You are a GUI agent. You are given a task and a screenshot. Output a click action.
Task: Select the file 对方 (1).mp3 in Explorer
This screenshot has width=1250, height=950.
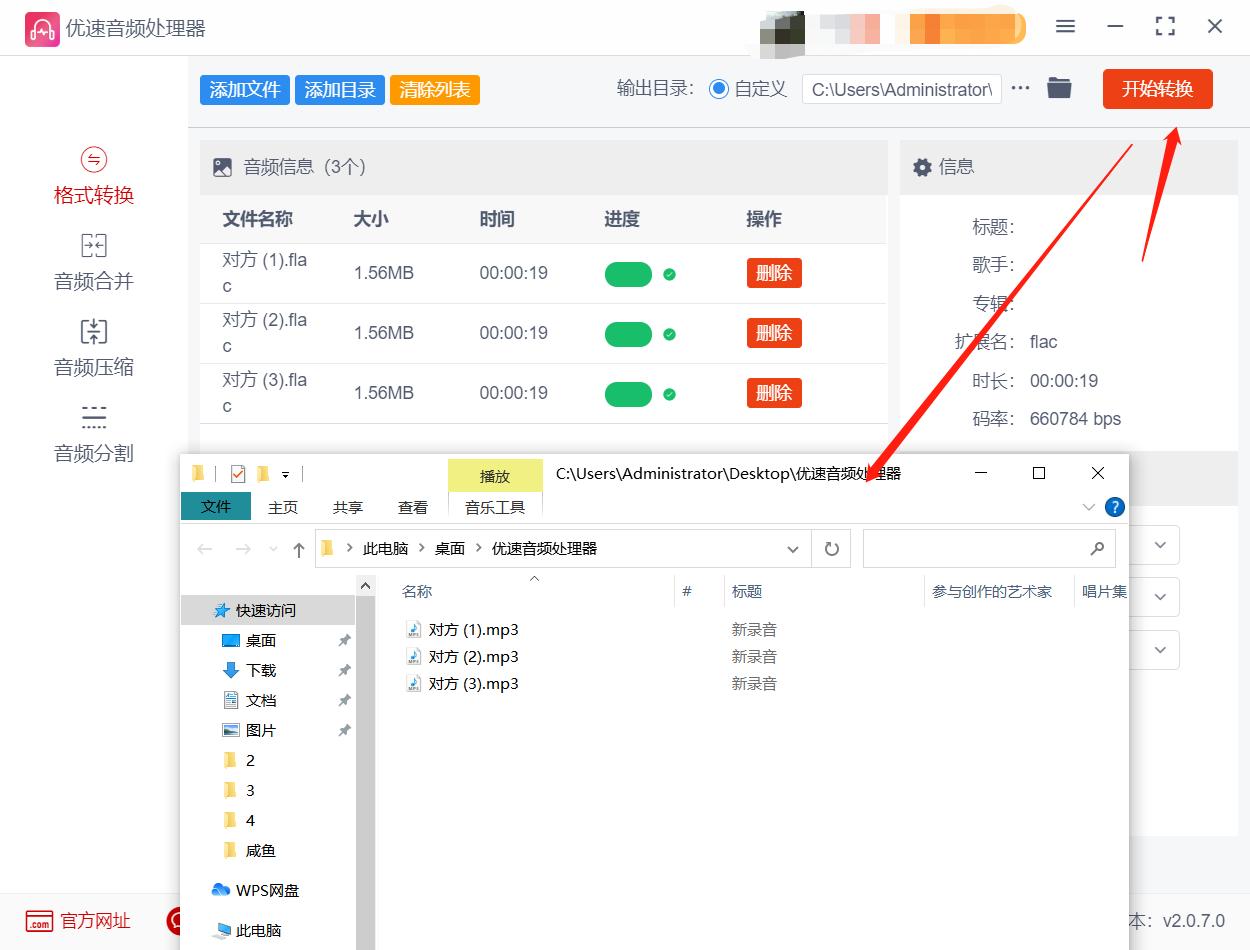click(472, 629)
